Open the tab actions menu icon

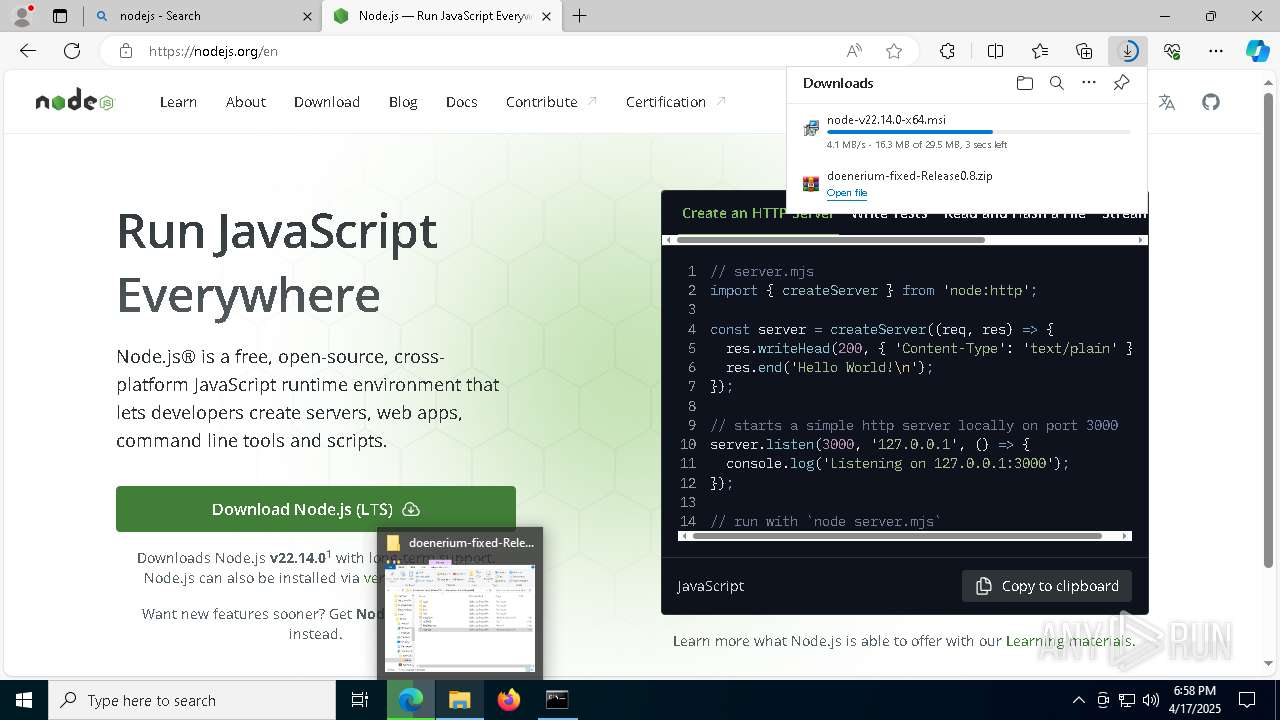tap(60, 16)
